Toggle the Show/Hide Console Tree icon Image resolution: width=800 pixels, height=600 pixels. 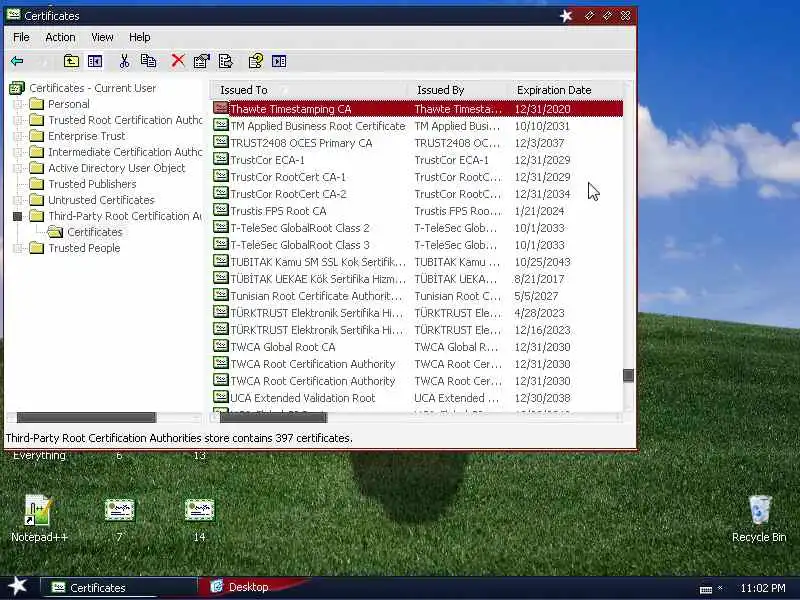[x=95, y=61]
